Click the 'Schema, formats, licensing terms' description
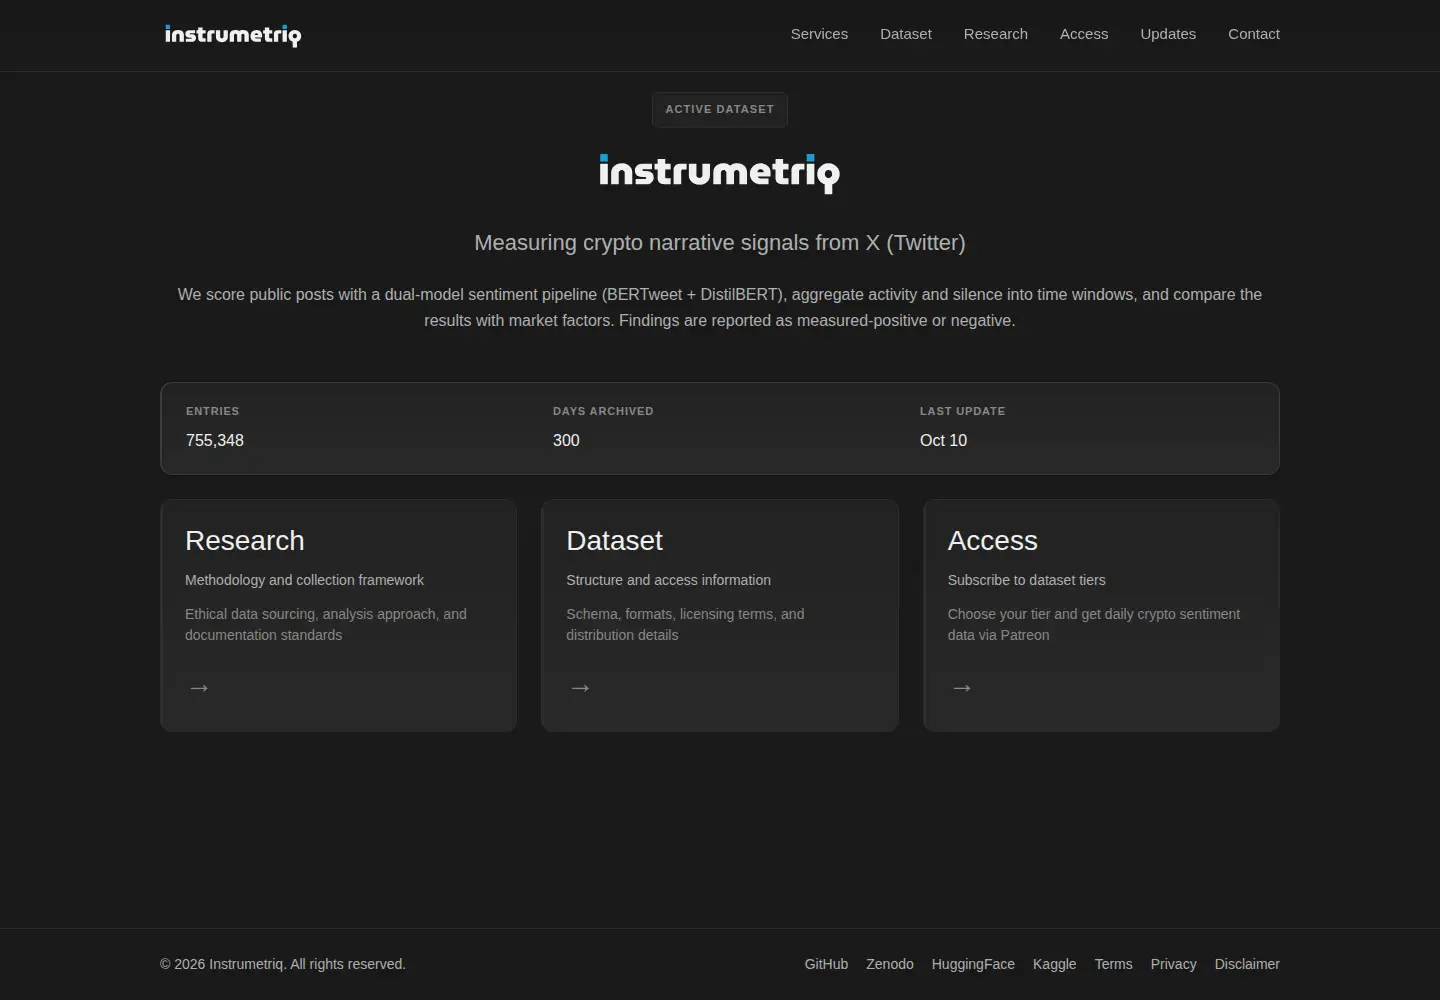 685,624
